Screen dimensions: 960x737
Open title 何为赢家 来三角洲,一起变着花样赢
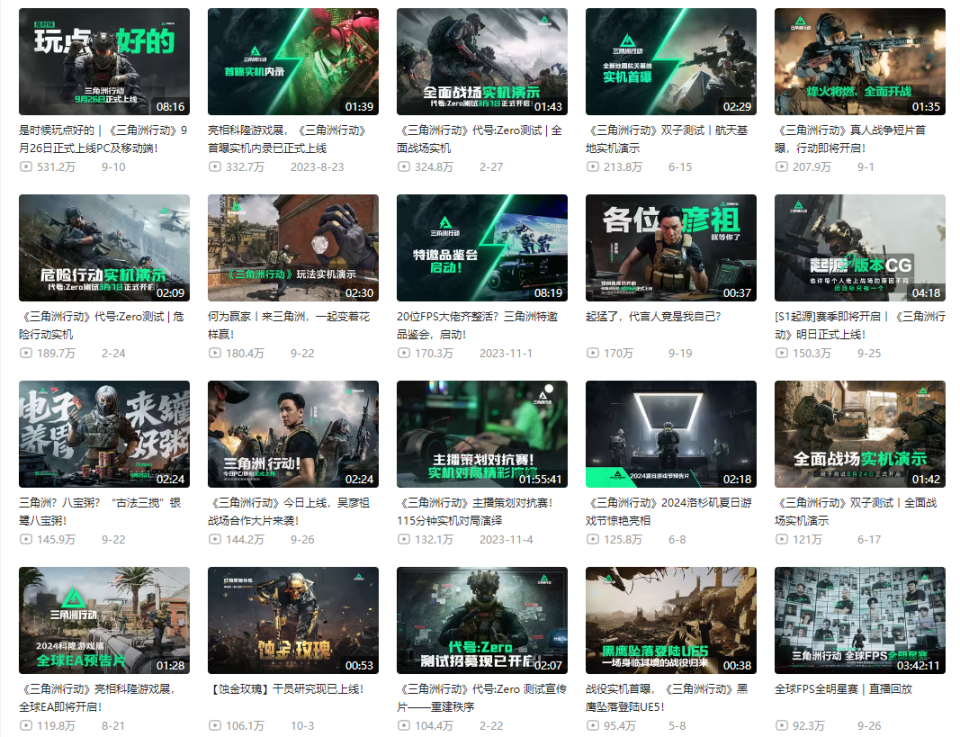(289, 325)
